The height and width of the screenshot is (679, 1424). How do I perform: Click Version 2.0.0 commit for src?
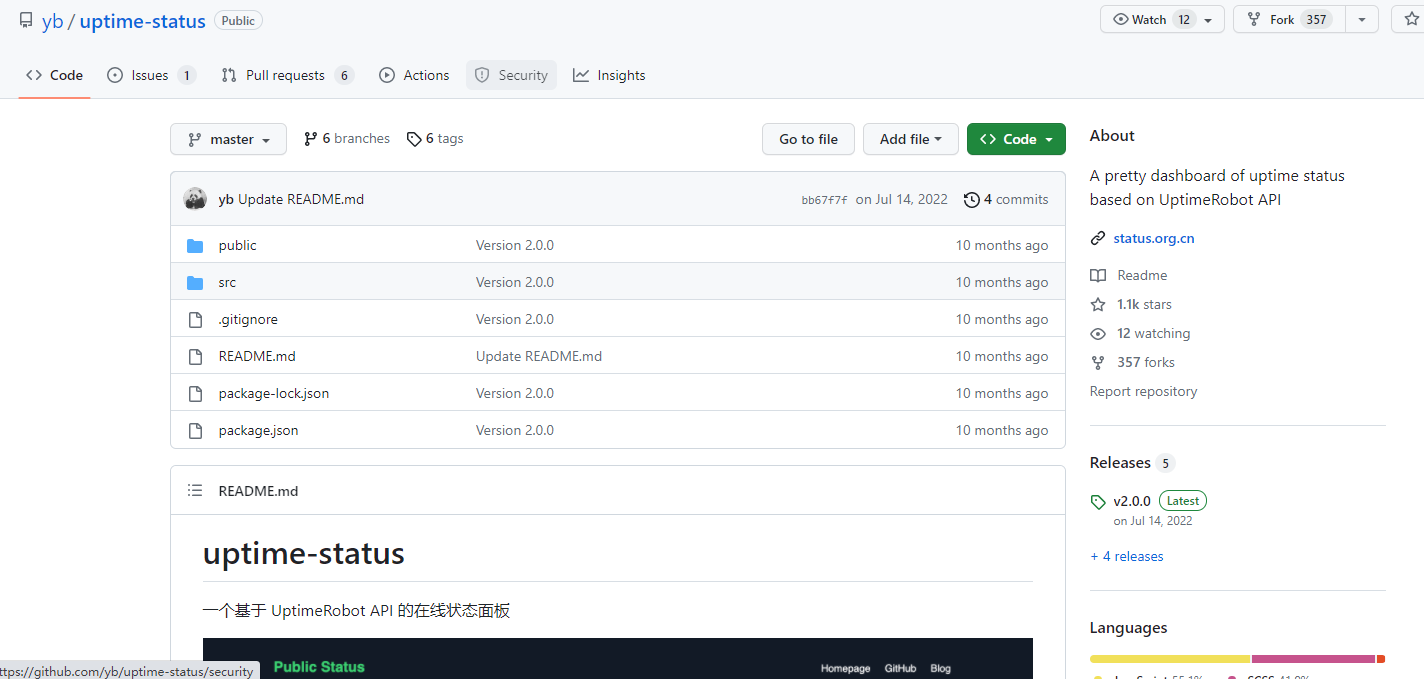coord(515,282)
